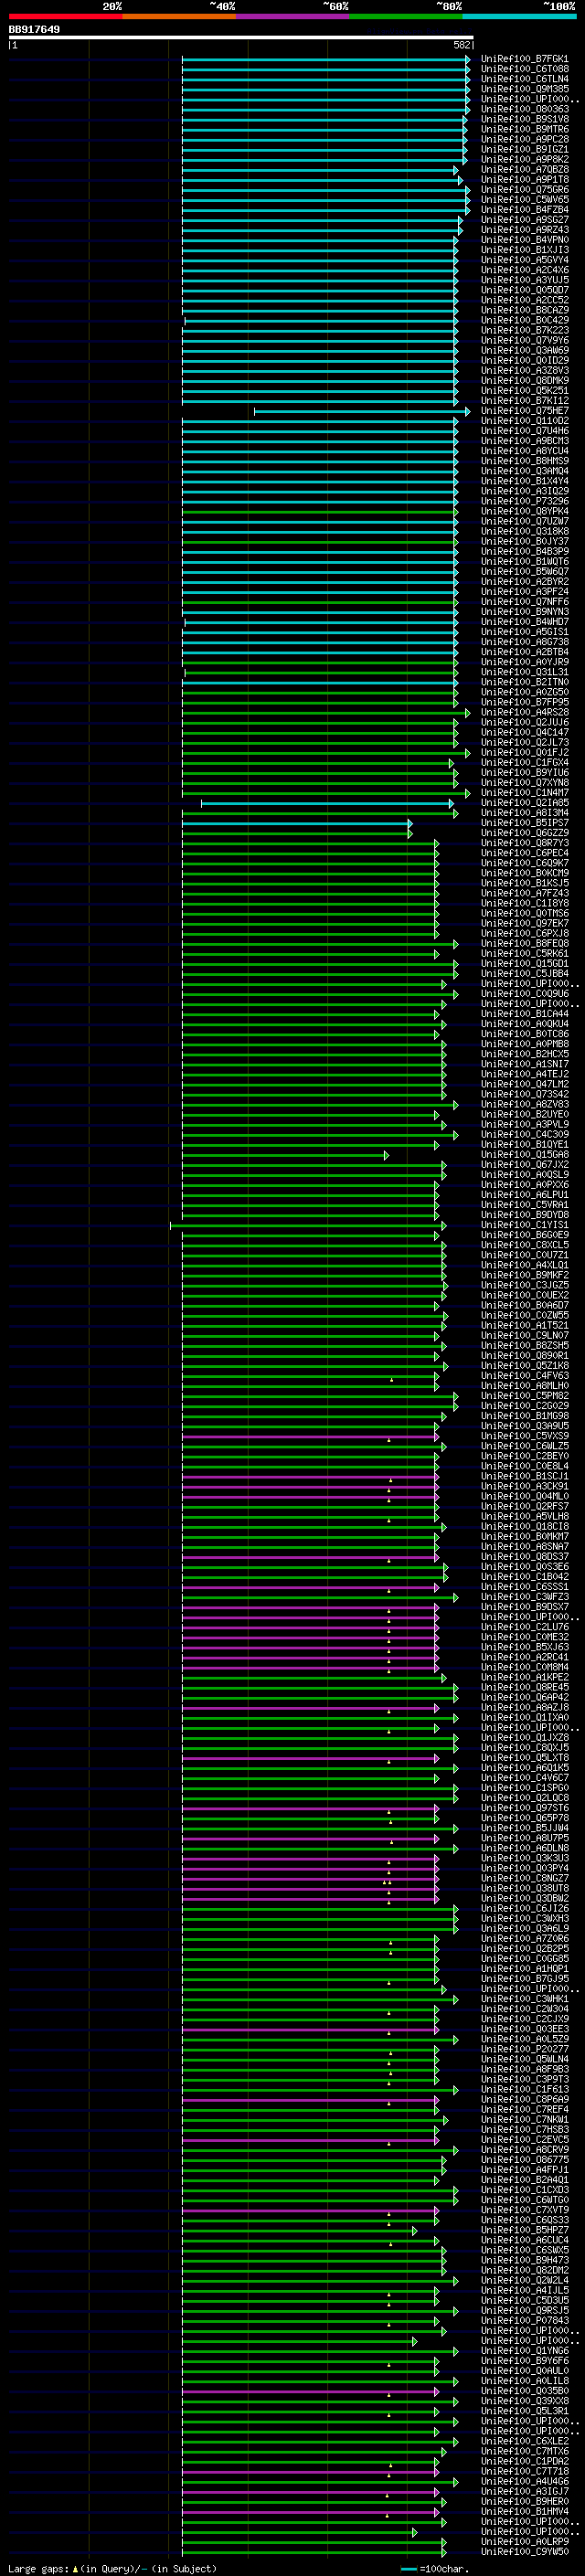Click hit label UniRef100_A9PC28
Image resolution: width=585 pixels, height=2576 pixels.
pyautogui.click(x=525, y=139)
